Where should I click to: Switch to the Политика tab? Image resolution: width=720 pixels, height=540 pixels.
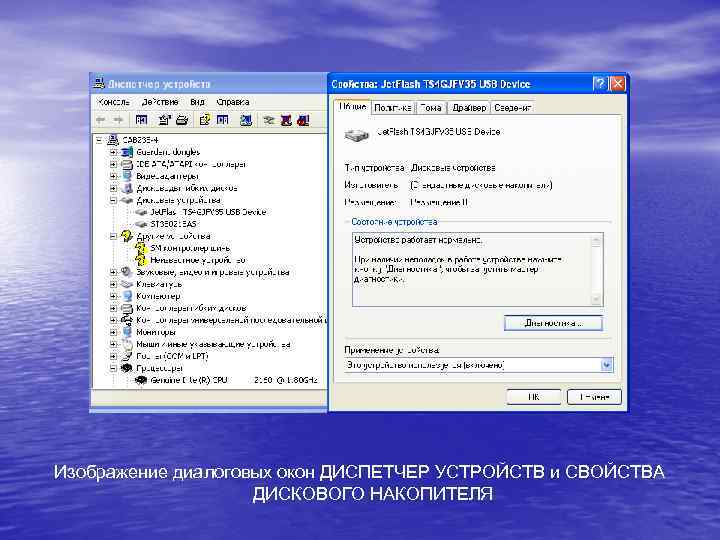click(x=393, y=108)
